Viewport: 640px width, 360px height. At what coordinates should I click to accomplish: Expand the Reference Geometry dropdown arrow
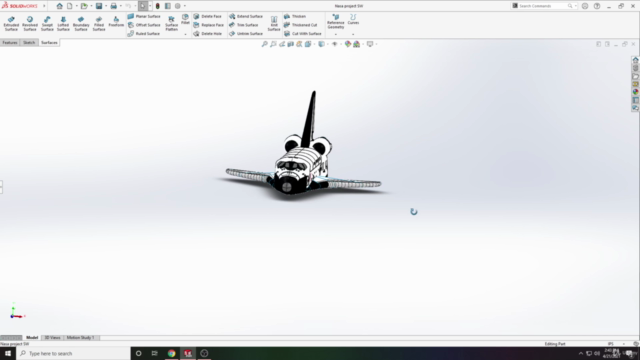click(336, 34)
